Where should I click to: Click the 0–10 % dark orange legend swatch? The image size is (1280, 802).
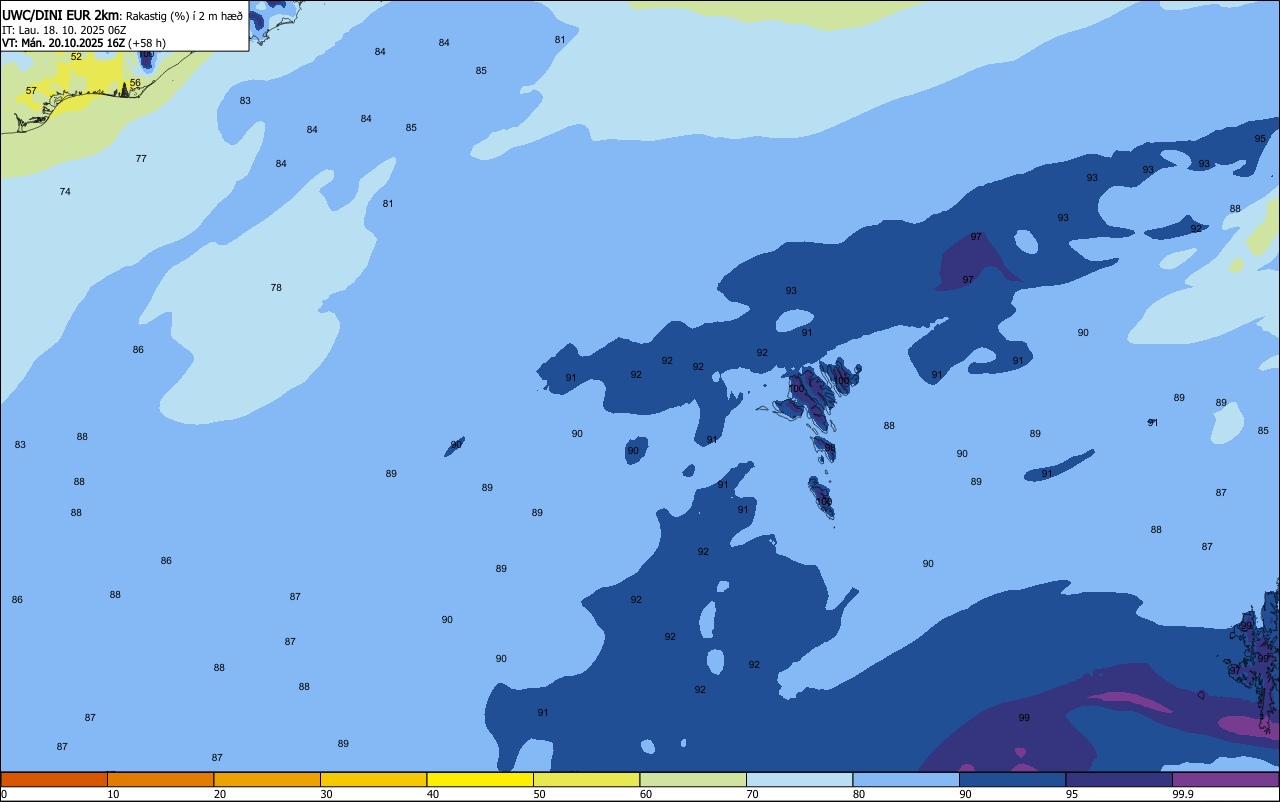pos(54,779)
